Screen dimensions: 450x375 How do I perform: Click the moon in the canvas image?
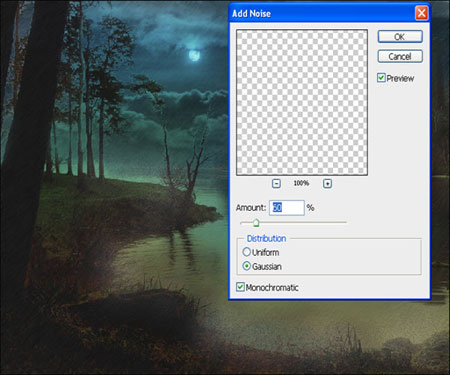pos(194,55)
